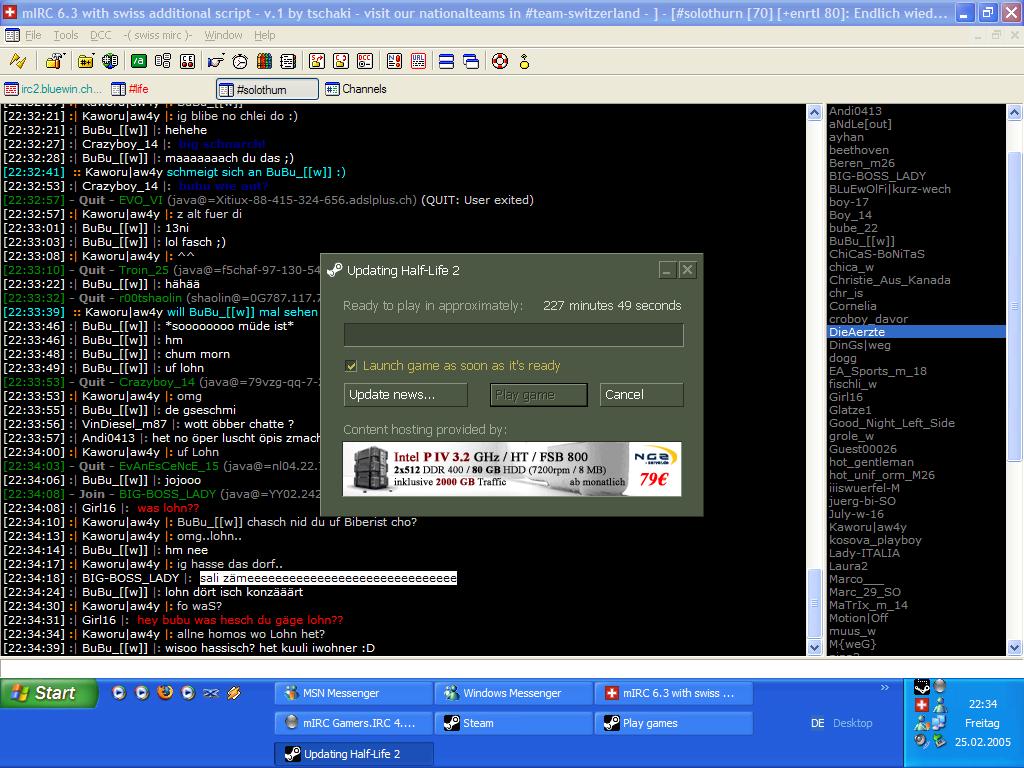Click the pointing hand finger icon
Screen dimensions: 1024x768
point(216,61)
